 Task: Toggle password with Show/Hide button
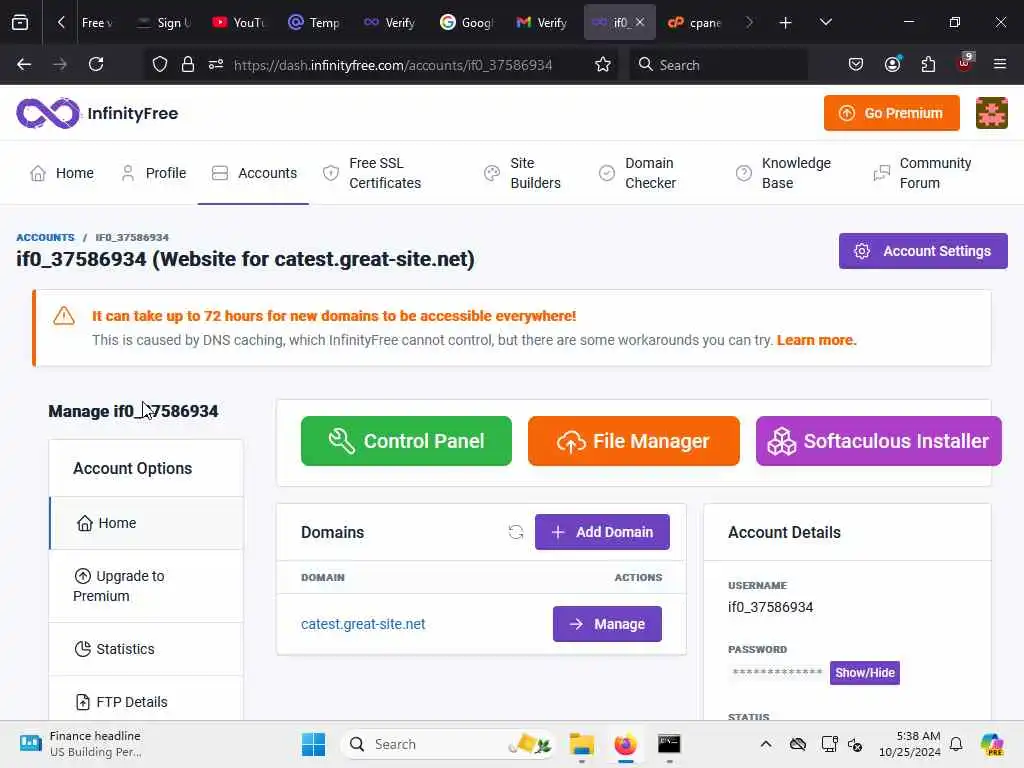click(x=865, y=673)
